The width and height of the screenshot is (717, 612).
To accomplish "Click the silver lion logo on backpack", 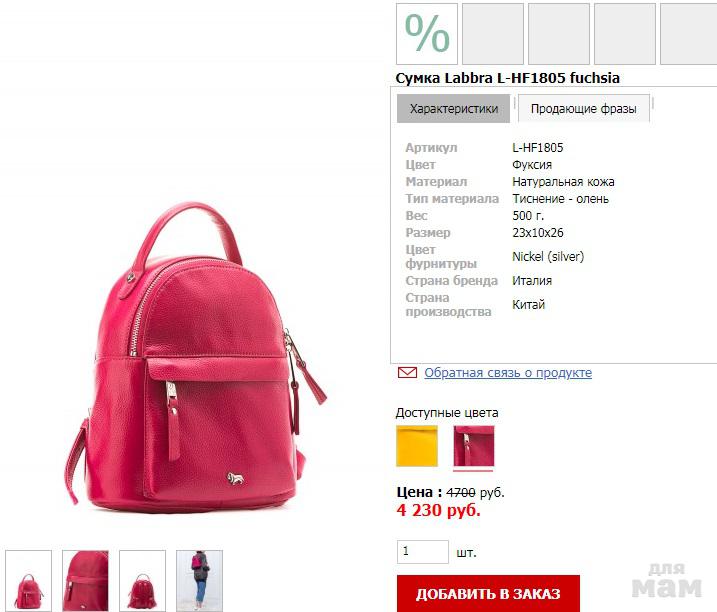I will click(235, 479).
